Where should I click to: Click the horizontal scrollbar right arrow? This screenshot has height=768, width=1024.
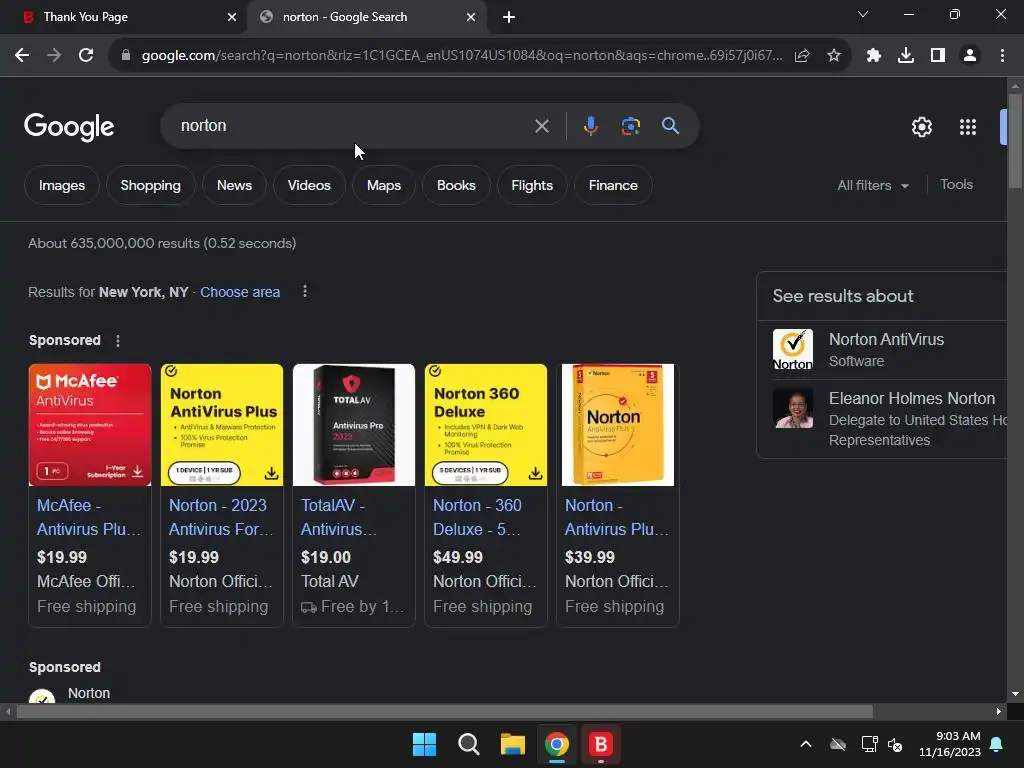click(999, 711)
